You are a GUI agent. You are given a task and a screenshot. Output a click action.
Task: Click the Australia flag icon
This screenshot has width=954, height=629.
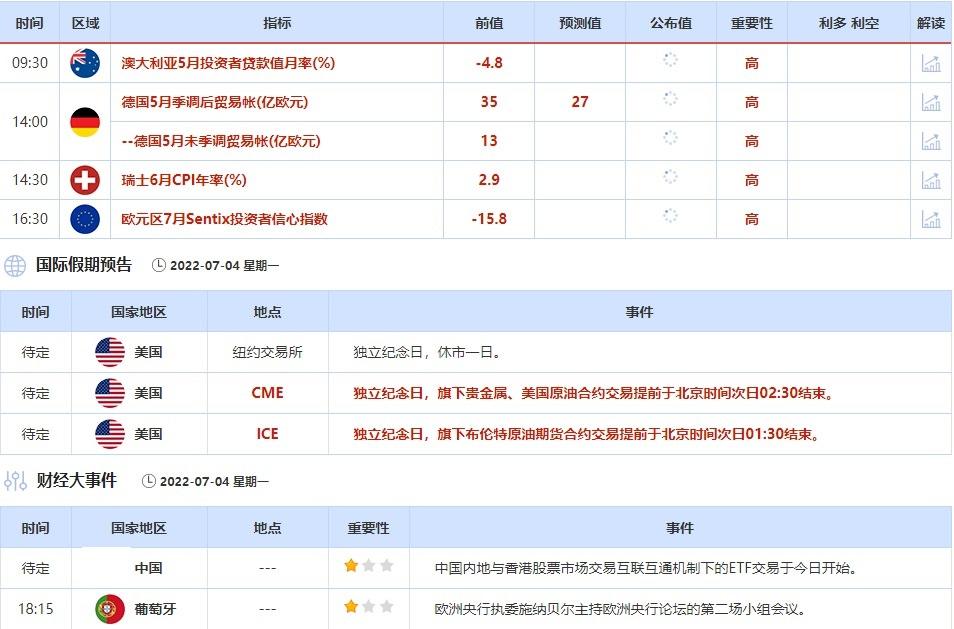tap(85, 63)
